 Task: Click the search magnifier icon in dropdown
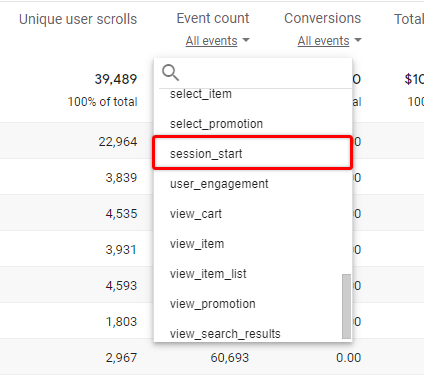click(x=170, y=73)
